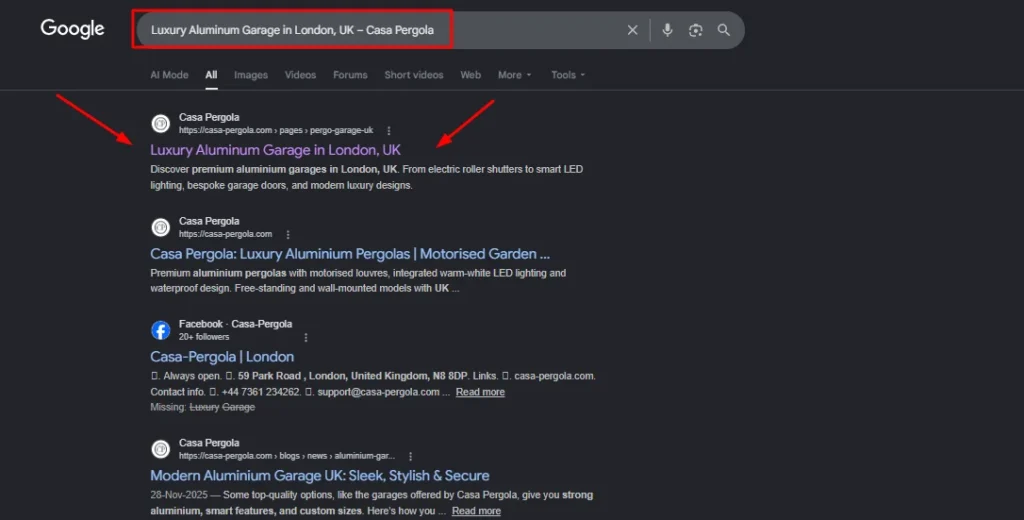The width and height of the screenshot is (1024, 520).
Task: Open options for pergo-garage-uk result
Action: pos(389,131)
